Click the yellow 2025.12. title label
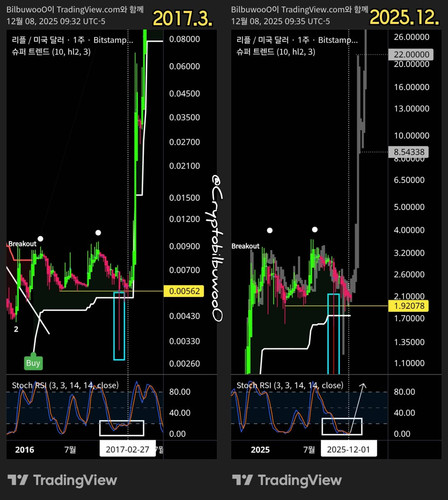 404,17
